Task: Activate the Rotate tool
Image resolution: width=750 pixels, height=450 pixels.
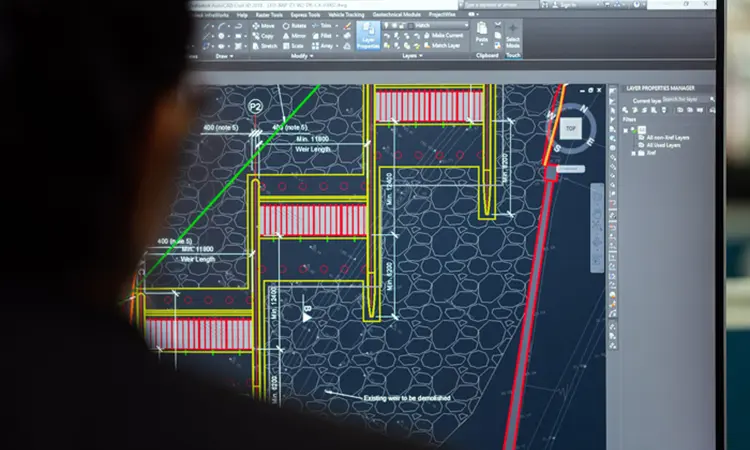Action: tap(297, 26)
